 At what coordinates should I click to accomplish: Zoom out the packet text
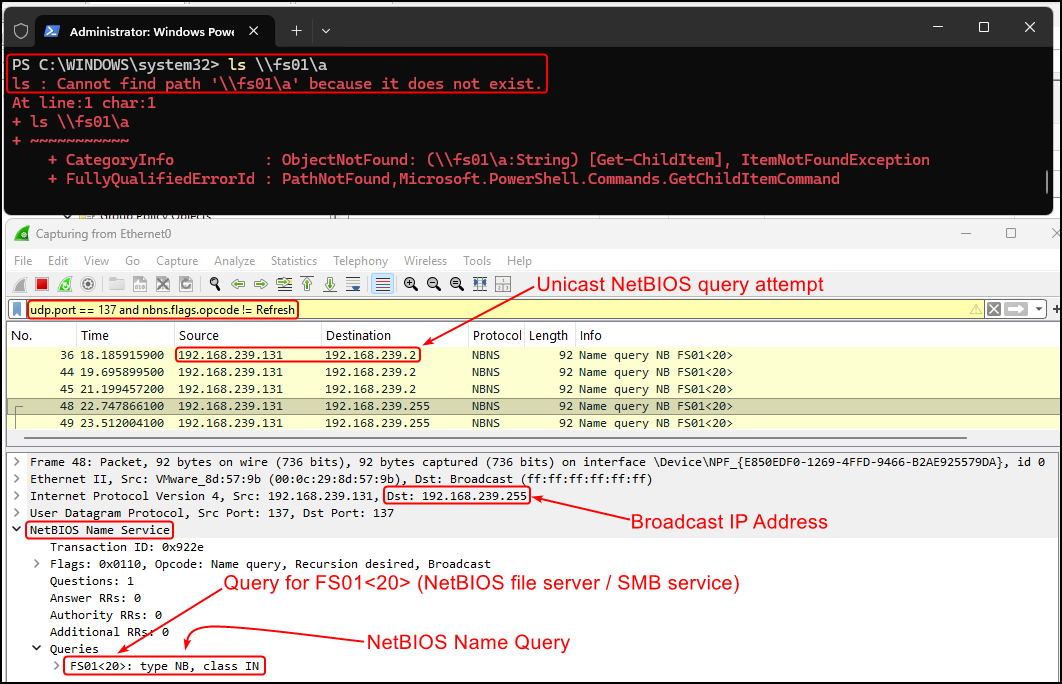[433, 284]
